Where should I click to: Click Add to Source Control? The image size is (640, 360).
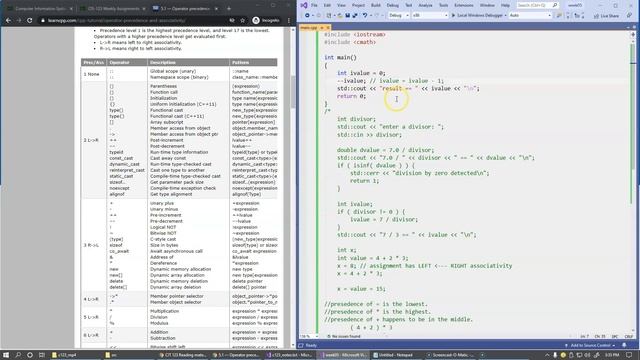point(591,345)
